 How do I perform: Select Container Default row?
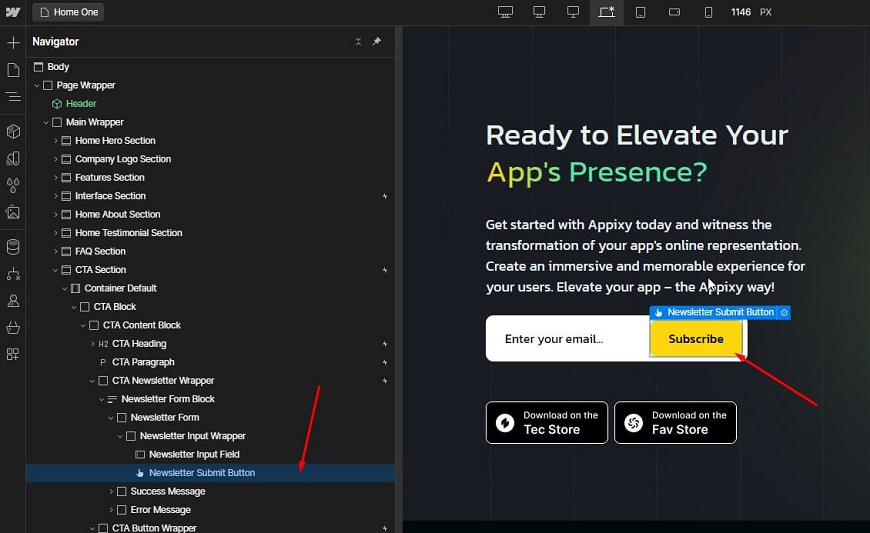(x=210, y=288)
